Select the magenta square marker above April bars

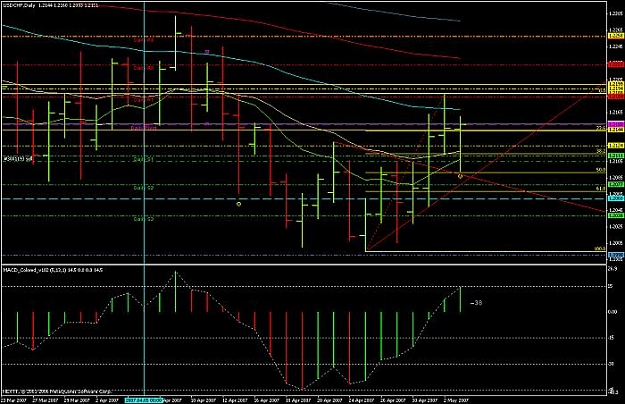click(x=207, y=52)
